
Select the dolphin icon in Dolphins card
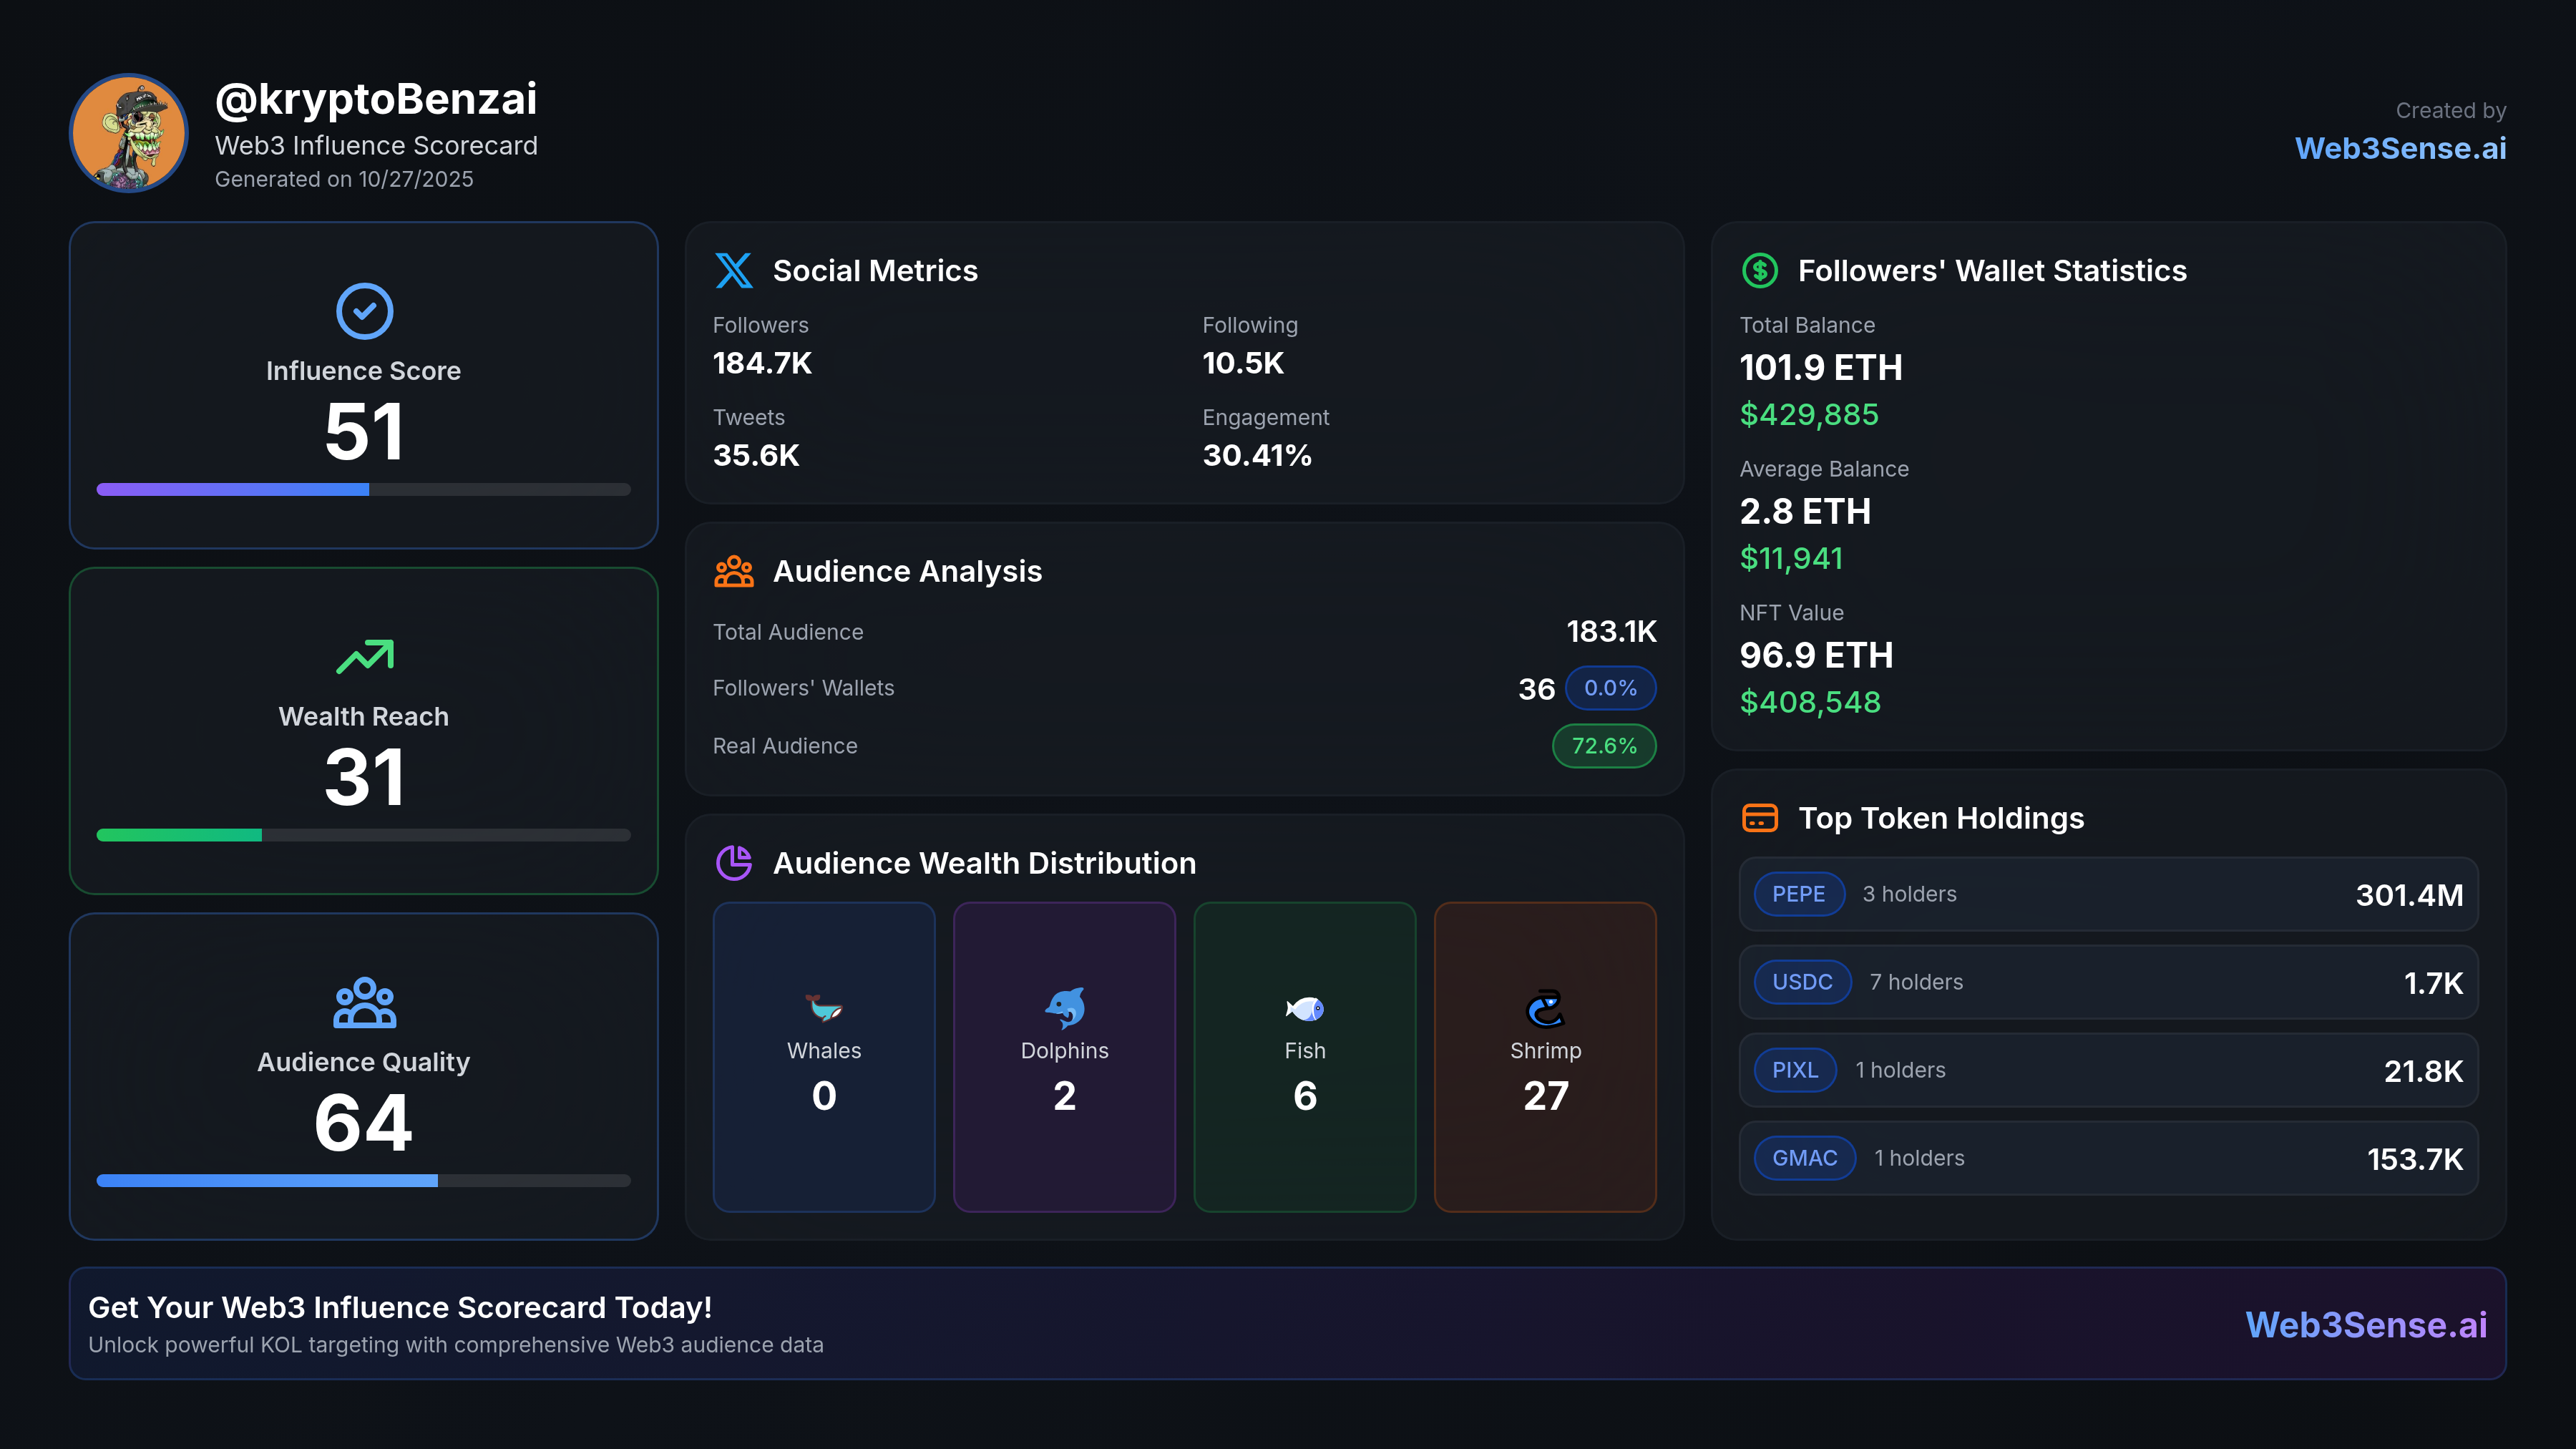point(1064,1009)
